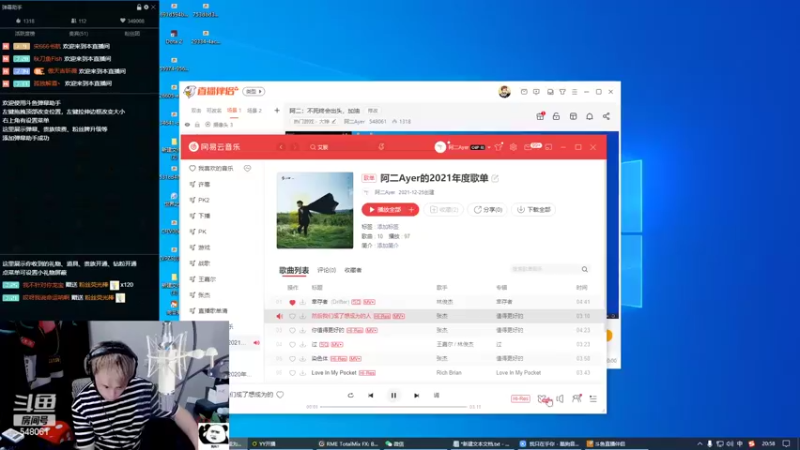Viewport: 800px width, 450px height.
Task: Pause the playing song in NetEase player
Action: (x=393, y=395)
